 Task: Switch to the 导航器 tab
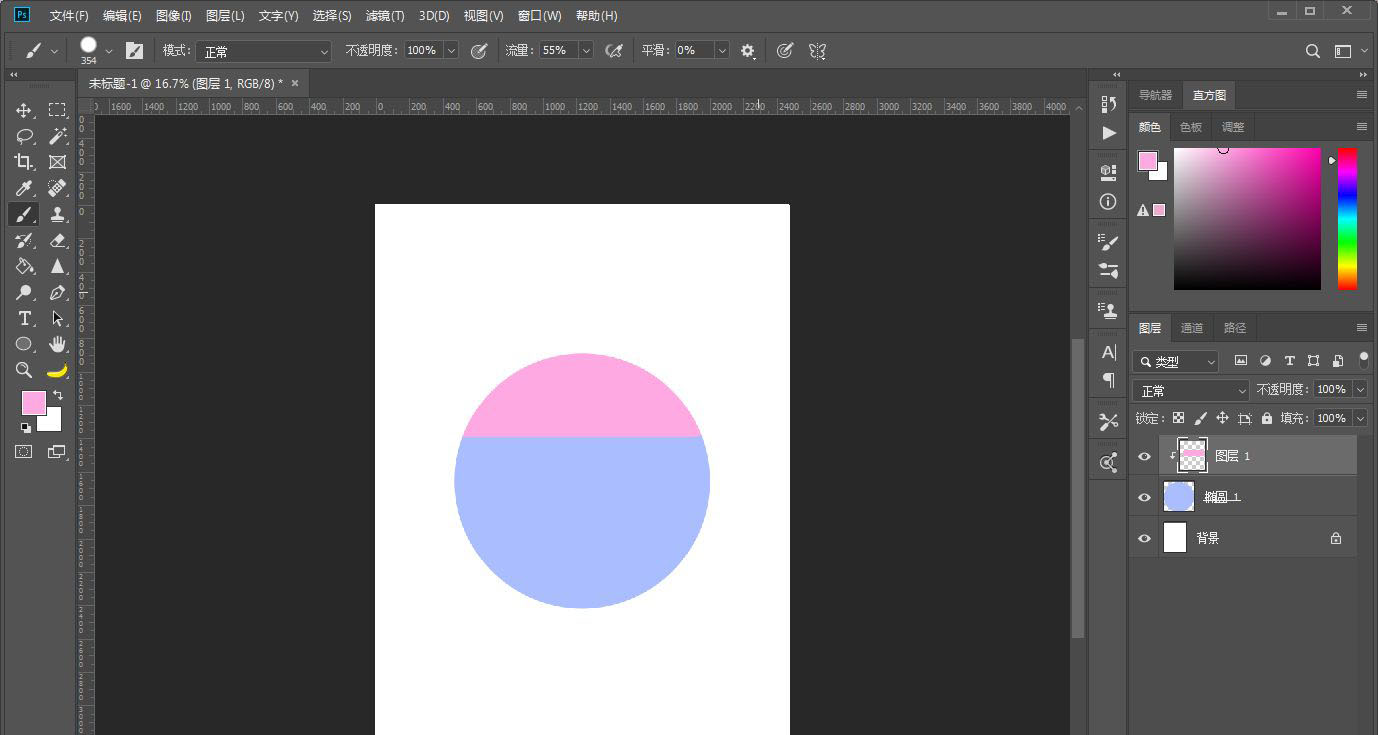pyautogui.click(x=1155, y=95)
